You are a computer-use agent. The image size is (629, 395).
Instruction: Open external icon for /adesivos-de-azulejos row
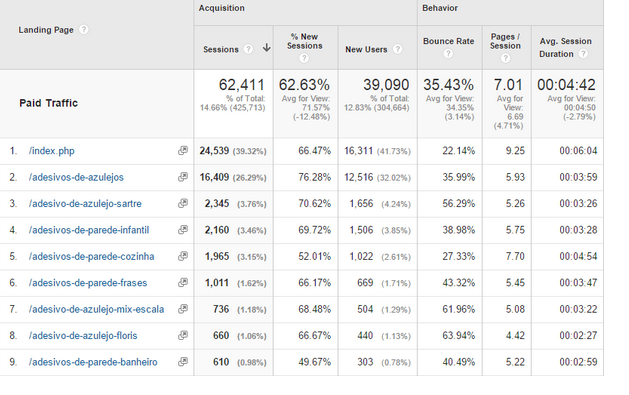pyautogui.click(x=183, y=177)
